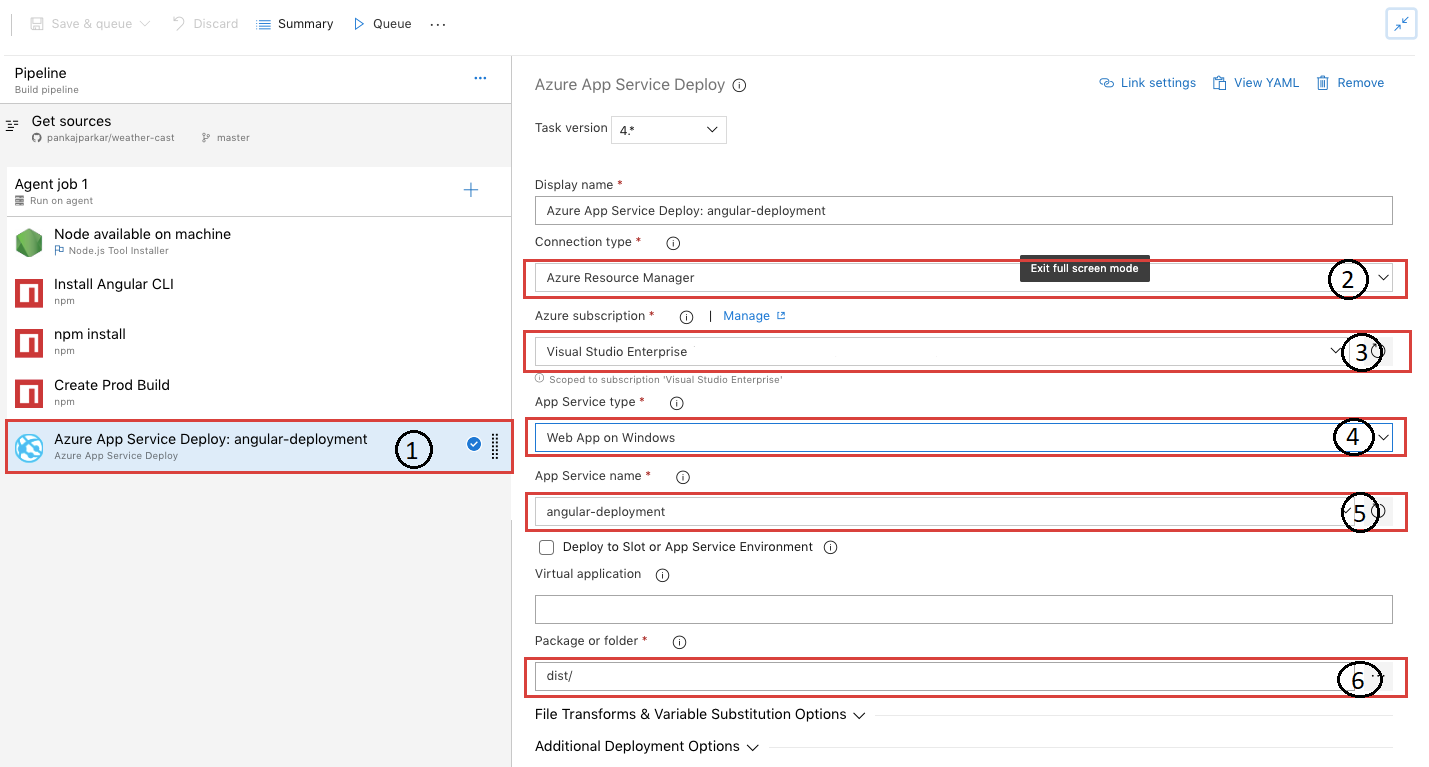Image resolution: width=1429 pixels, height=767 pixels.
Task: Click inside the Virtual application input field
Action: (x=963, y=609)
